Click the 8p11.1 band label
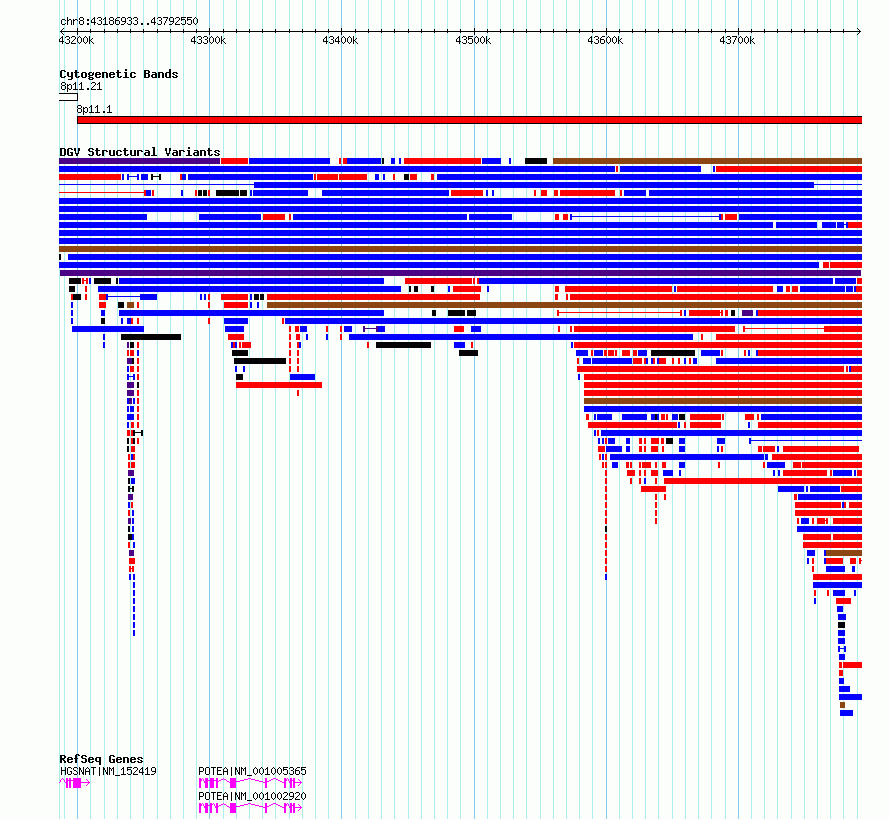Viewport: 890px width, 819px height. point(94,109)
